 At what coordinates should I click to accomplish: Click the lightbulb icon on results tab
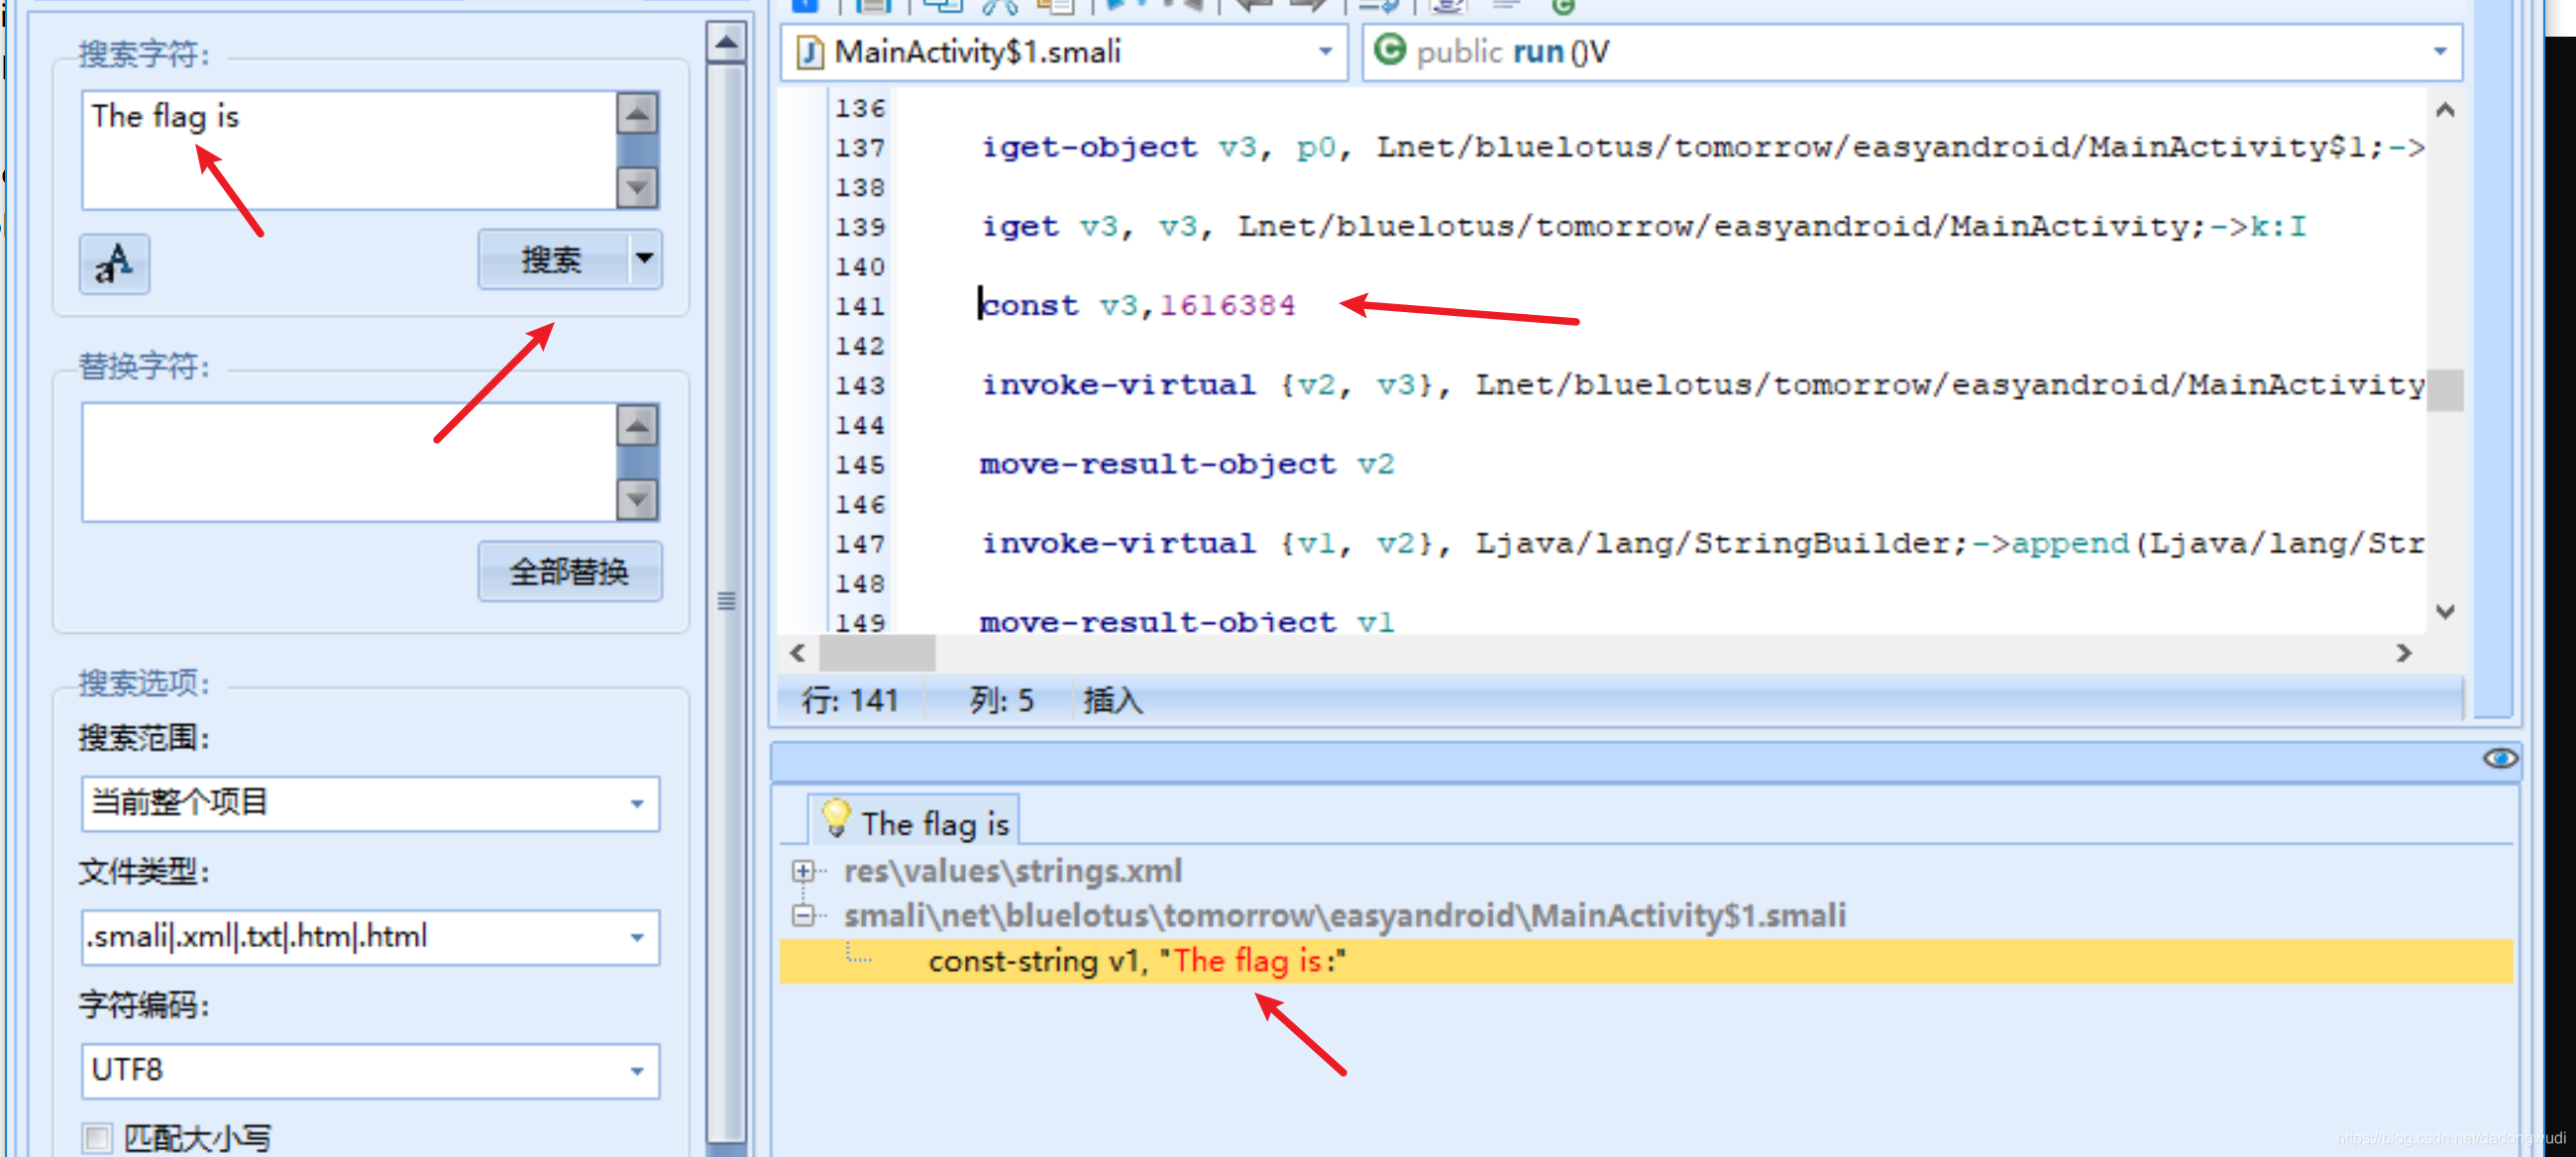point(835,819)
